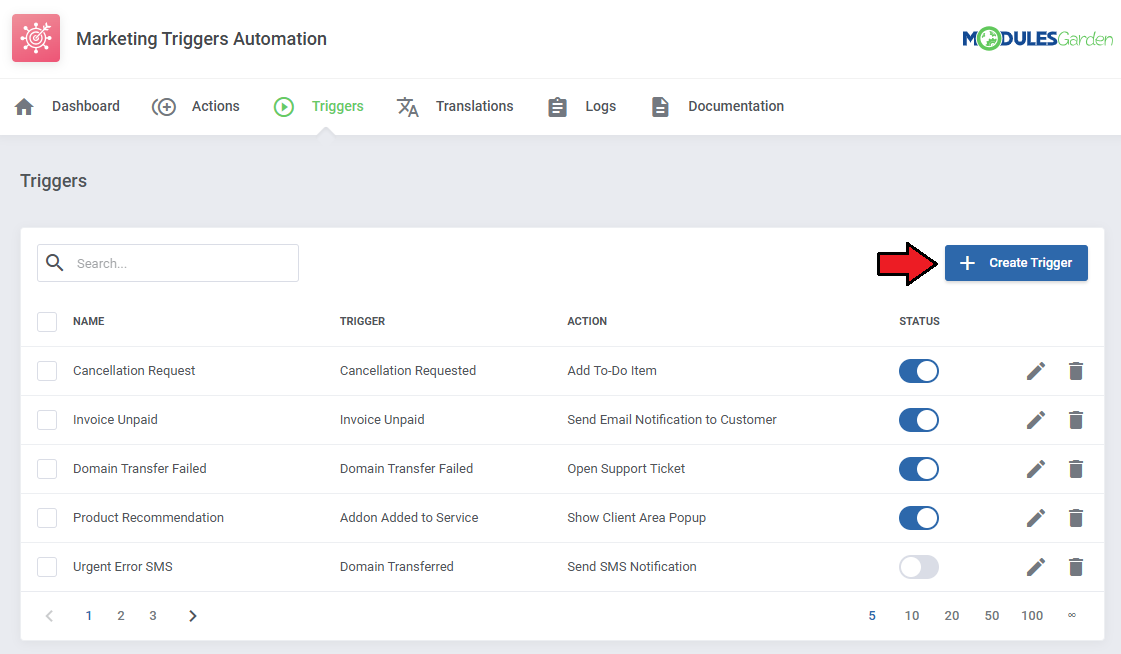The image size is (1121, 654).
Task: Click the Marketing Triggers Automation app logo
Action: tap(36, 38)
